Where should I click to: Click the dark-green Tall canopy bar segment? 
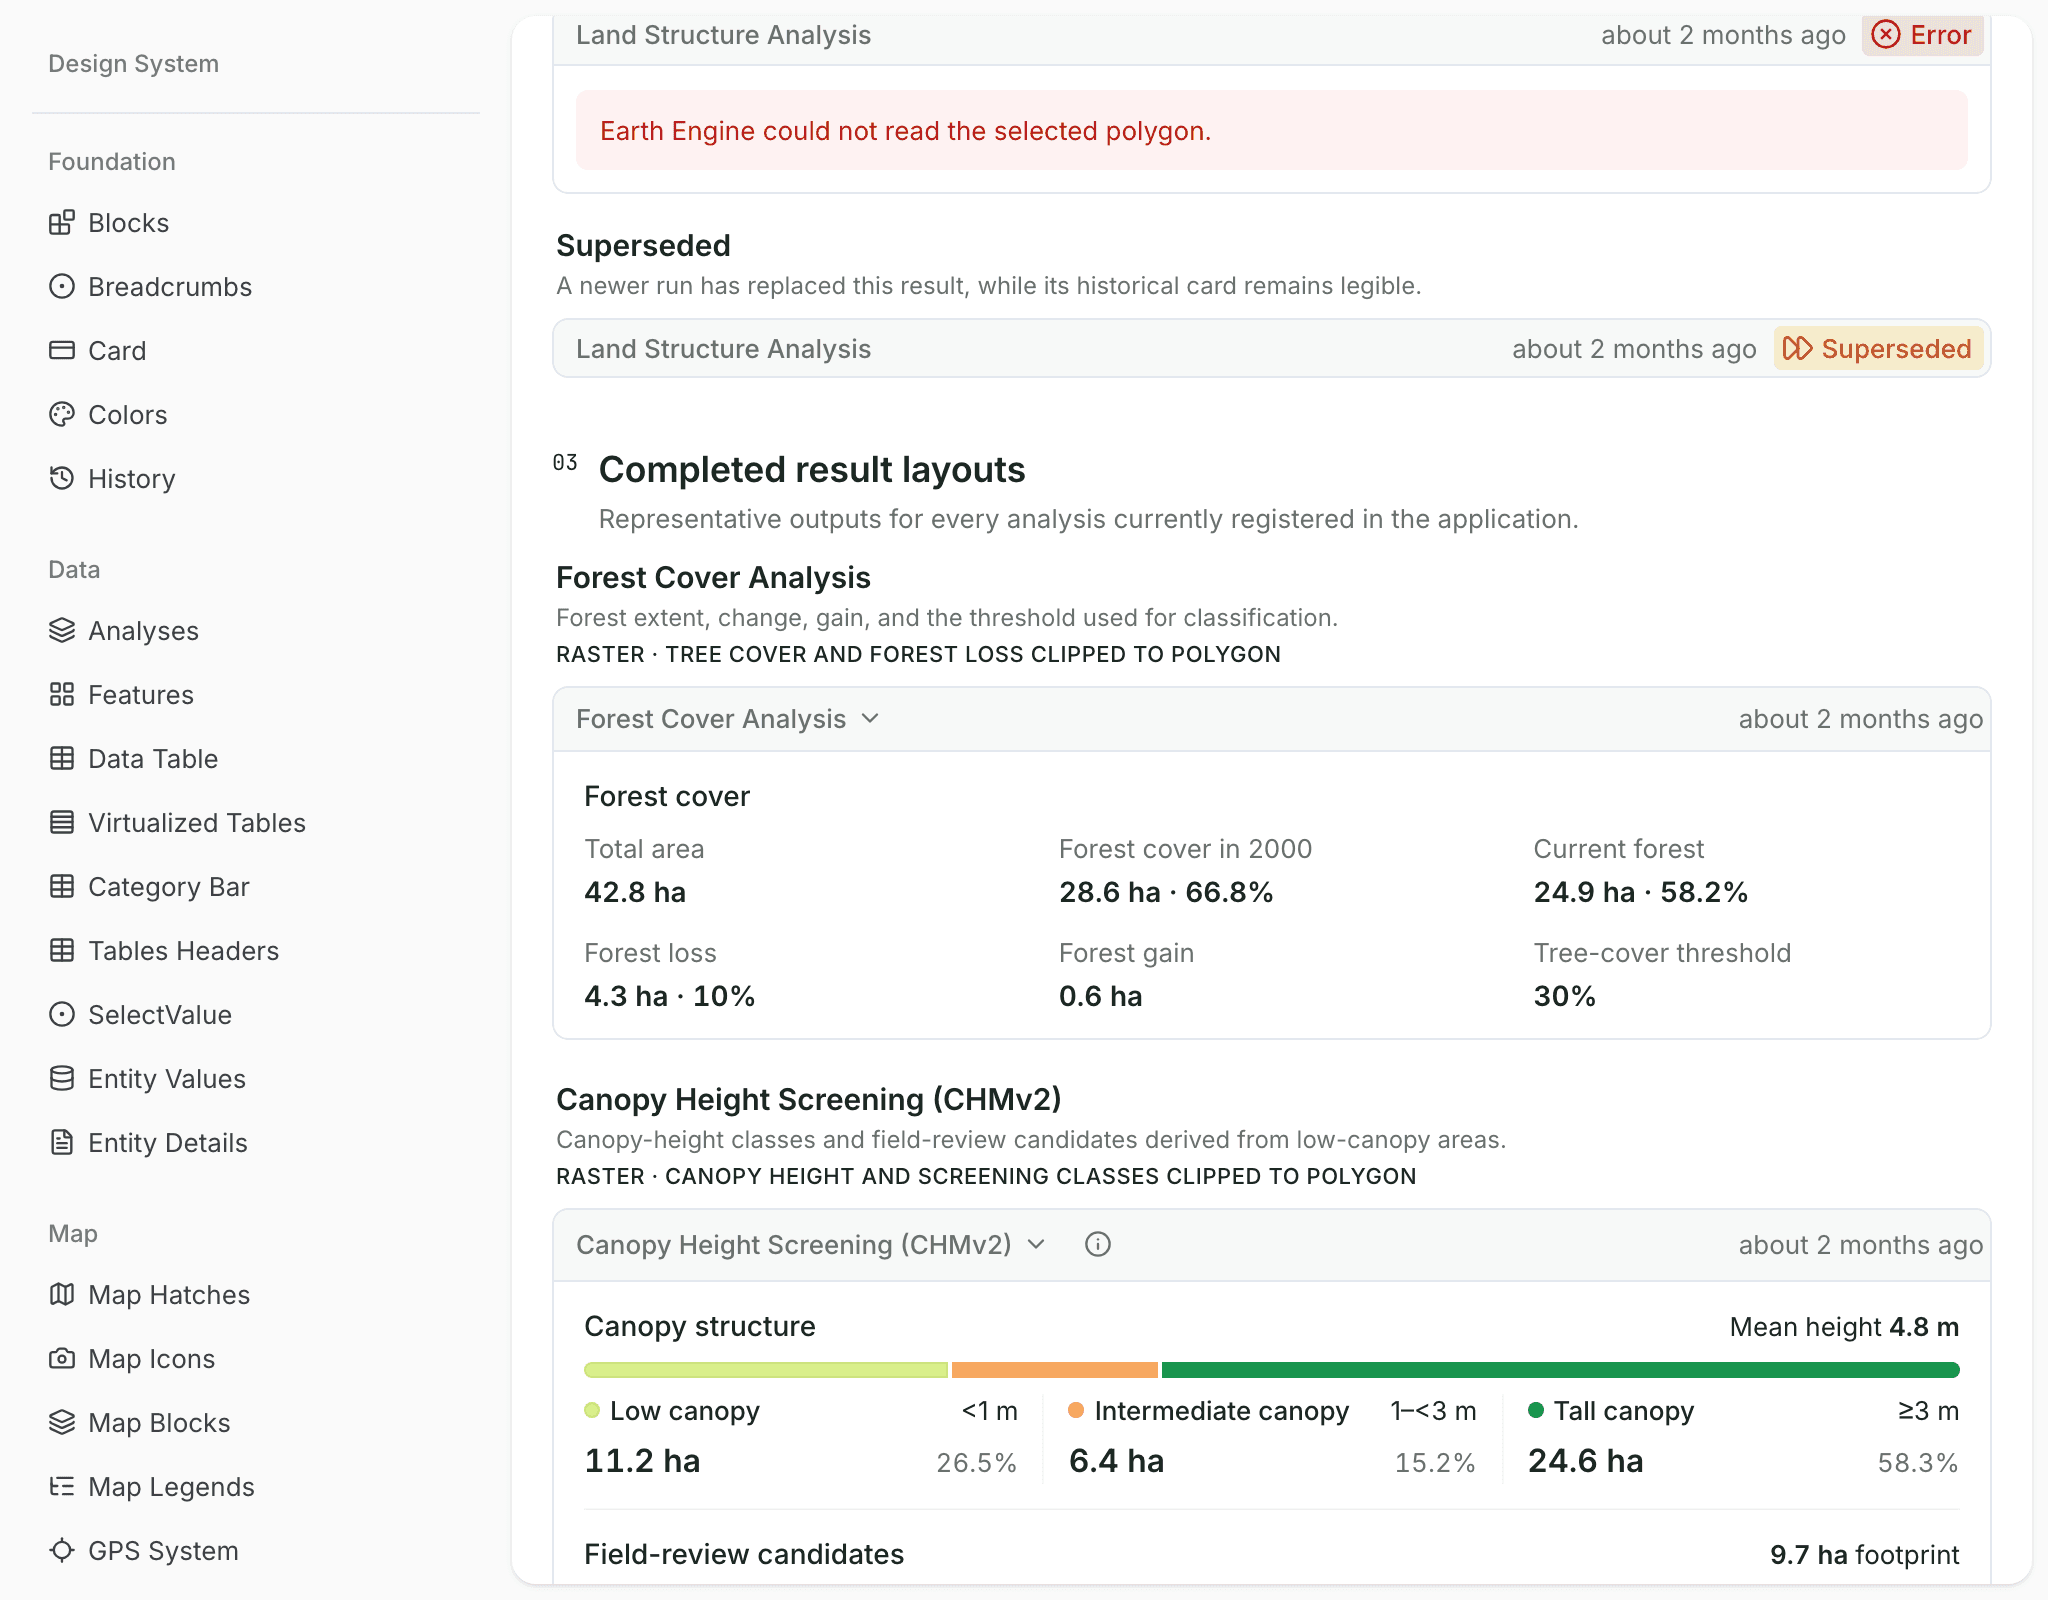click(1561, 1370)
